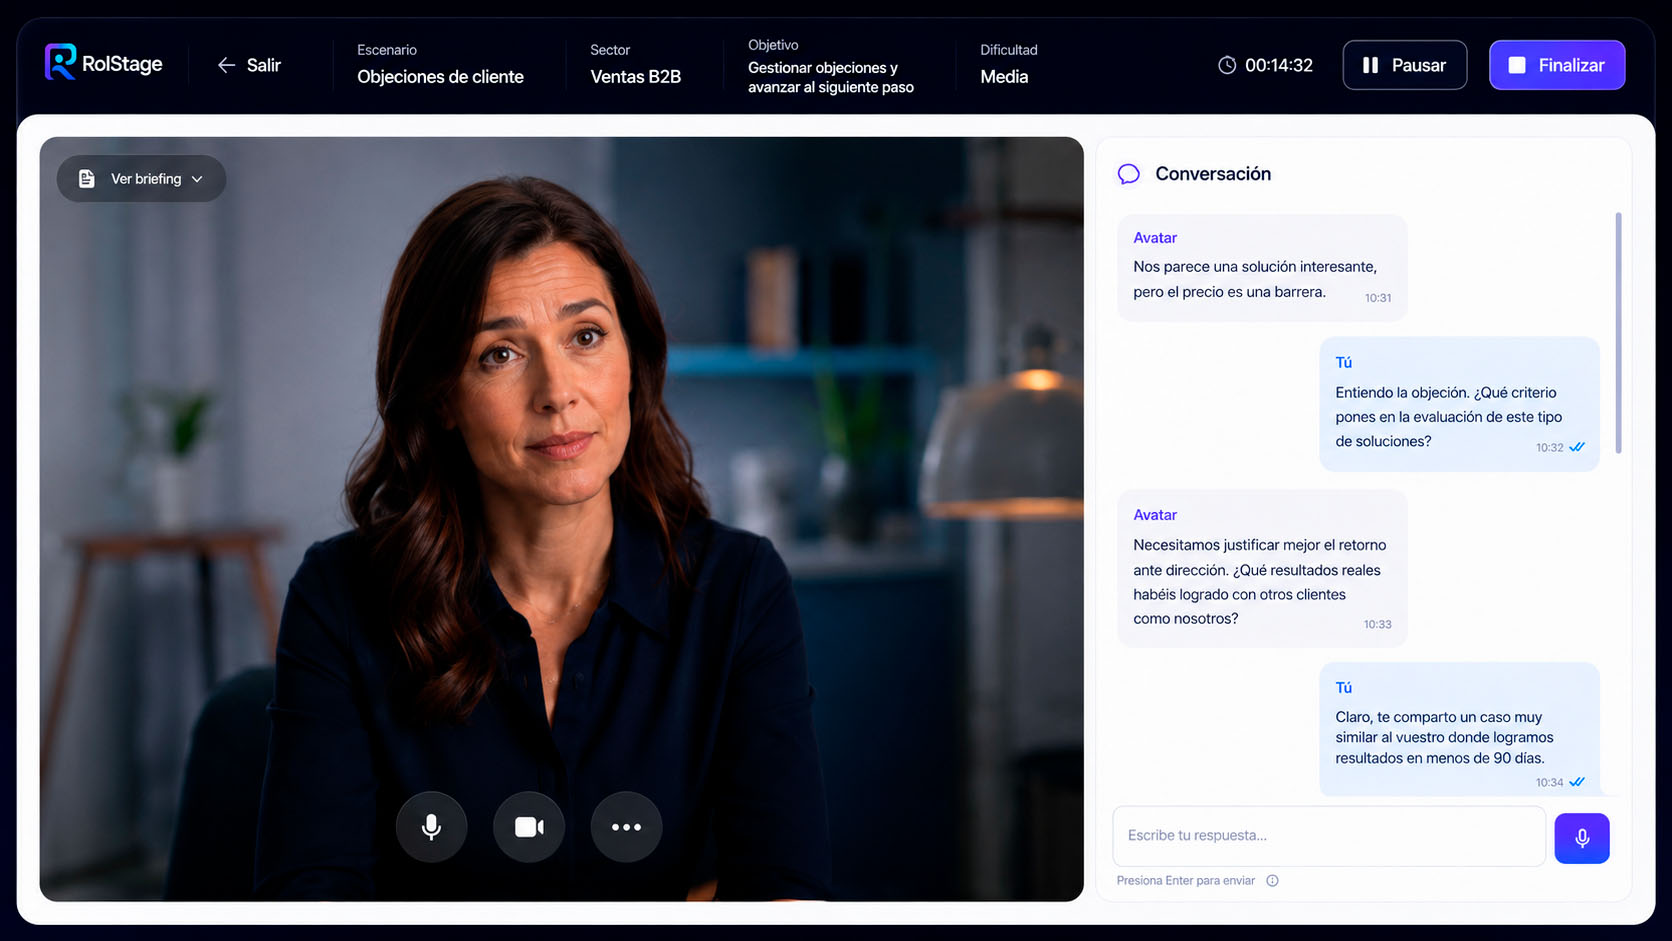This screenshot has width=1672, height=941.
Task: Click the Gestionar objeciones objective text
Action: click(831, 77)
